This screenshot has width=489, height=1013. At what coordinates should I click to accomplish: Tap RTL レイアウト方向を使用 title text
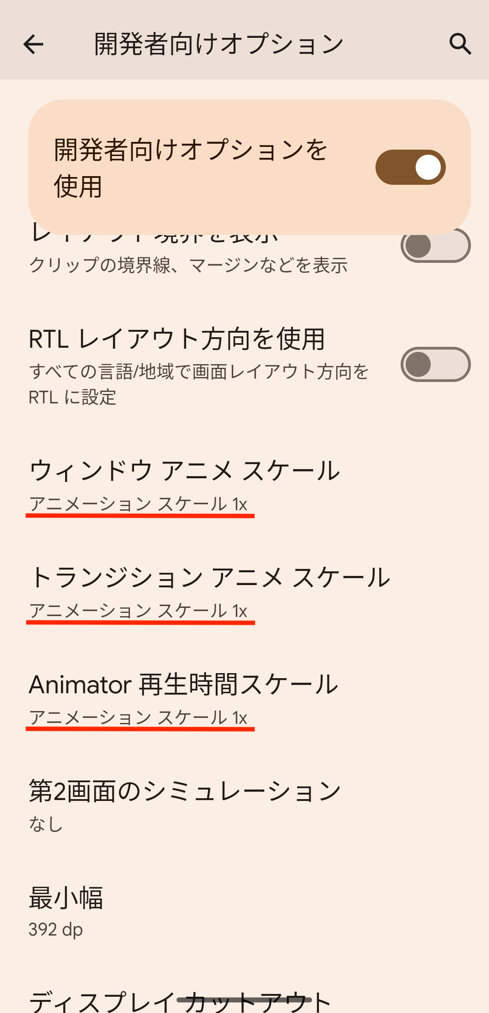176,338
